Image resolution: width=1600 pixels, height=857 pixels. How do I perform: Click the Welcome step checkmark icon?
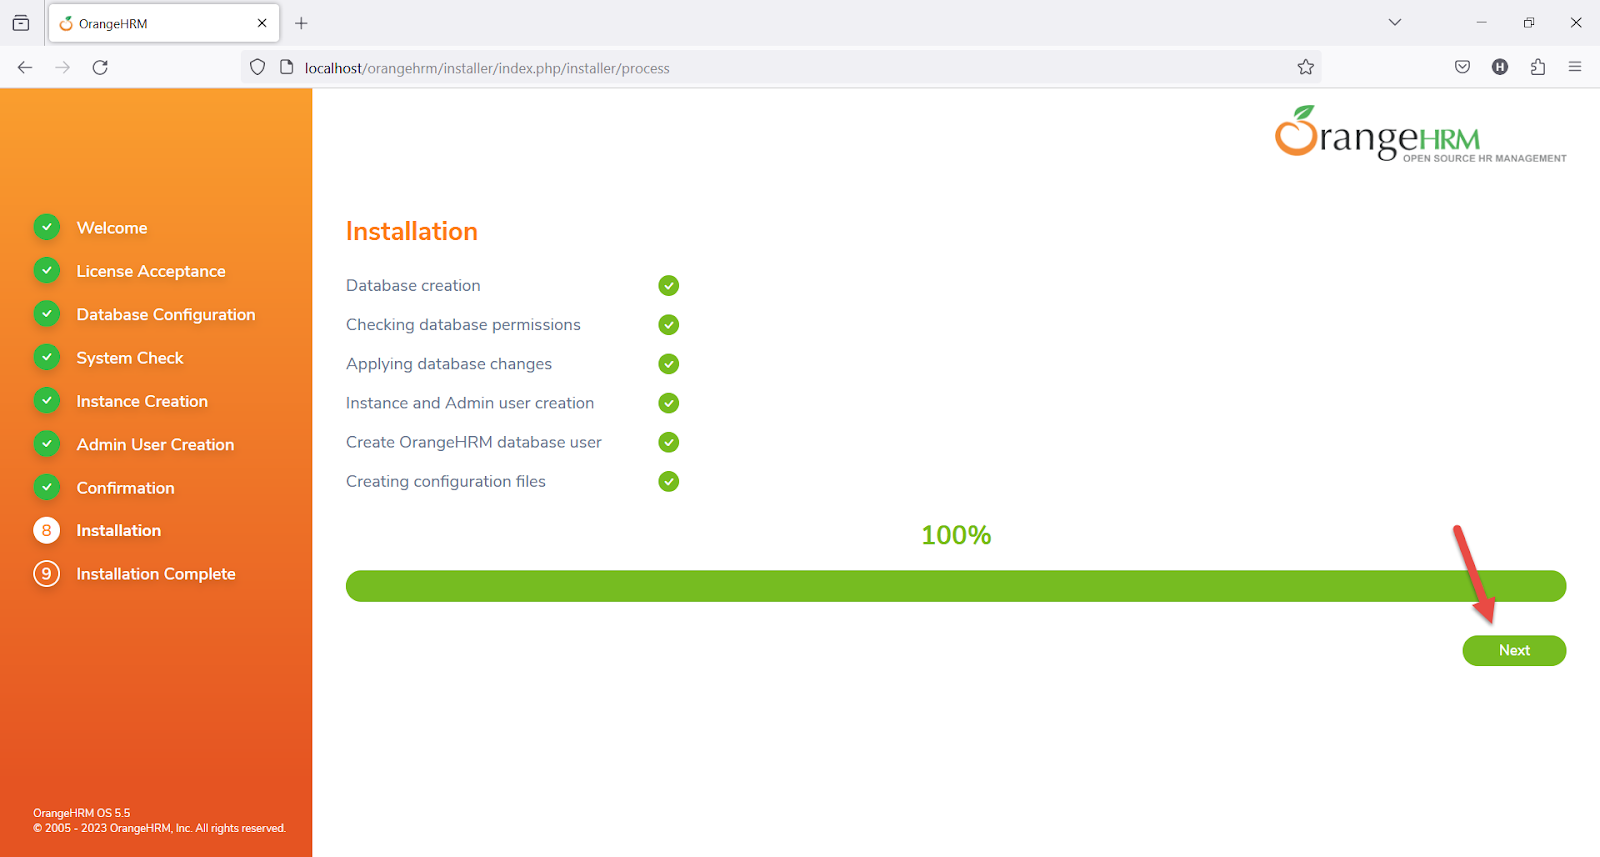pos(46,227)
